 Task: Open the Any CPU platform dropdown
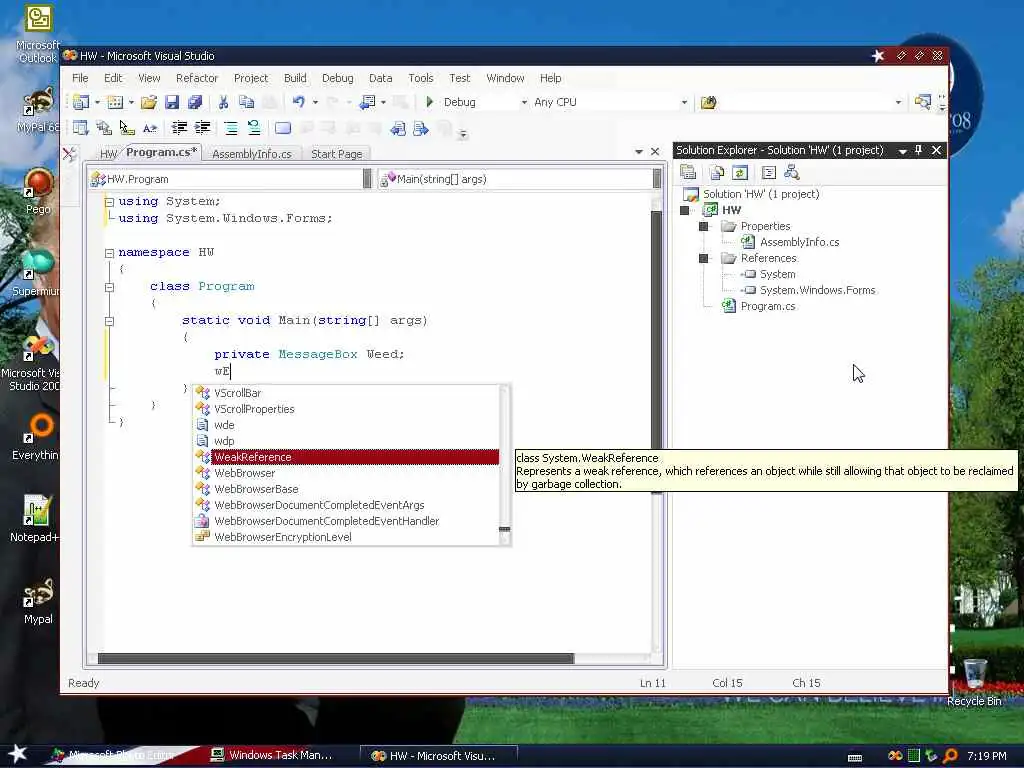pos(684,103)
